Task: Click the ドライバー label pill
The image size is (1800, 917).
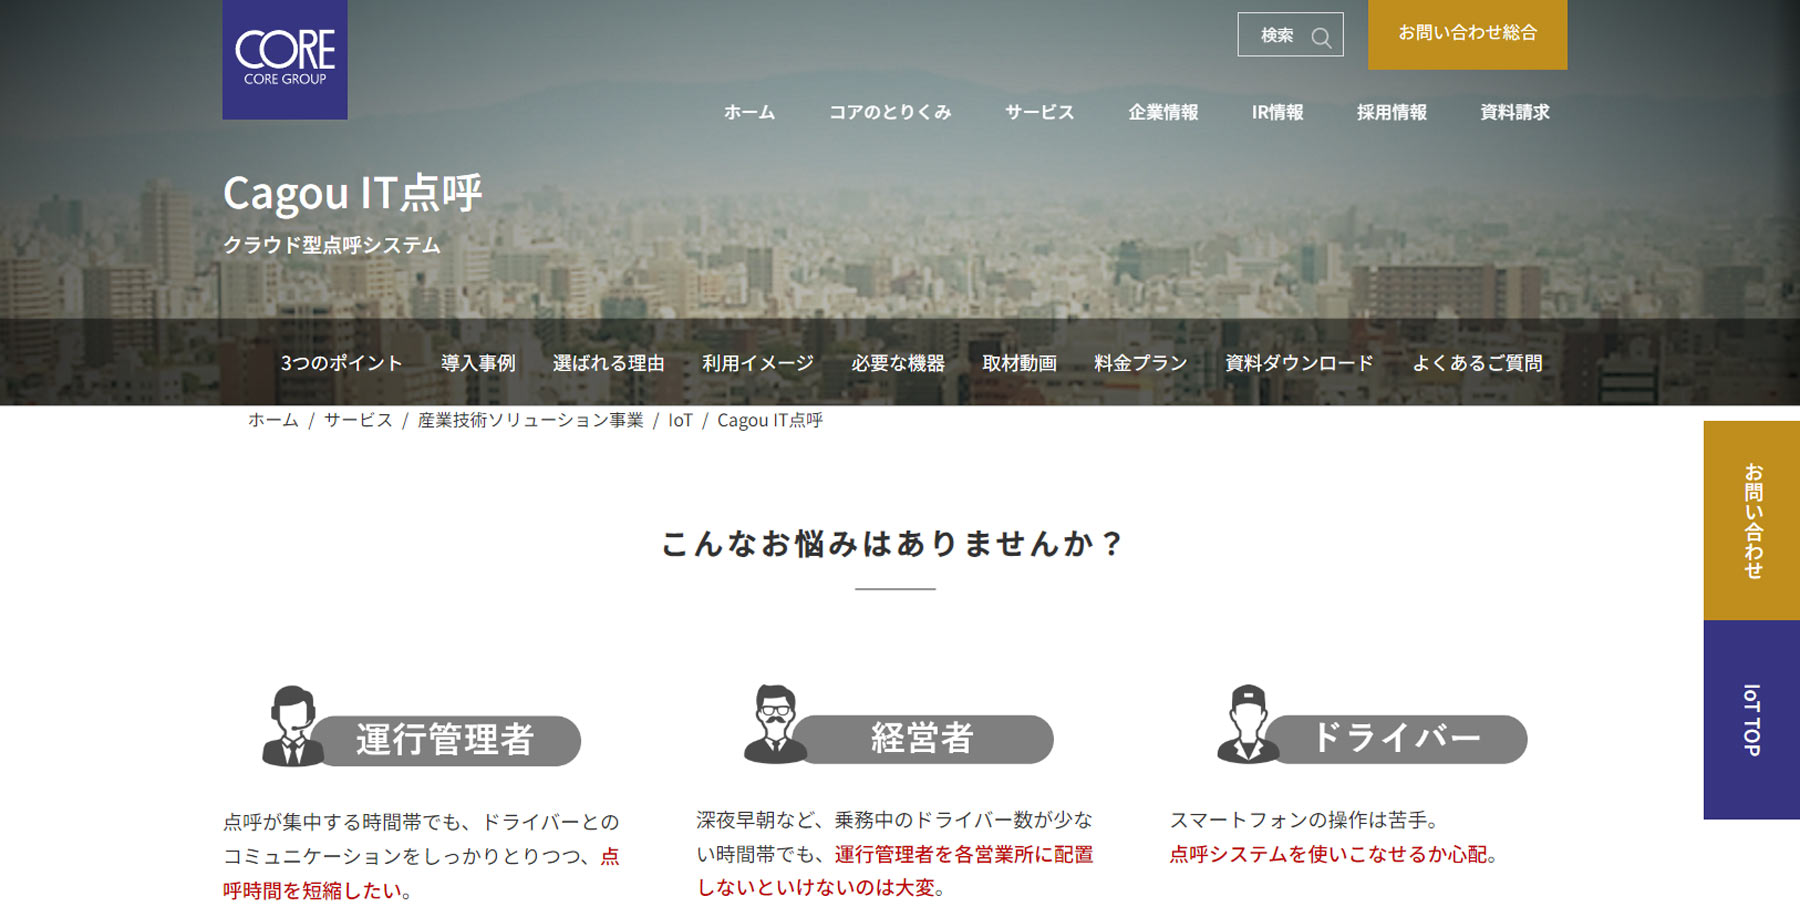Action: (x=1396, y=738)
